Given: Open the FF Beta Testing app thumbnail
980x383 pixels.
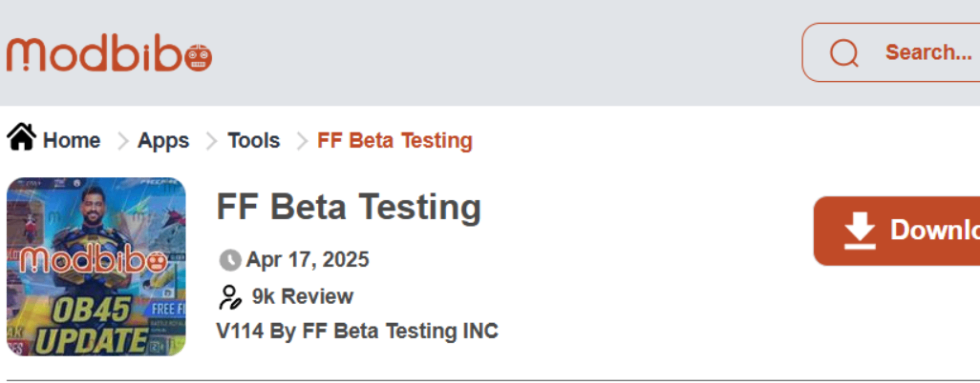Looking at the screenshot, I should coord(96,267).
